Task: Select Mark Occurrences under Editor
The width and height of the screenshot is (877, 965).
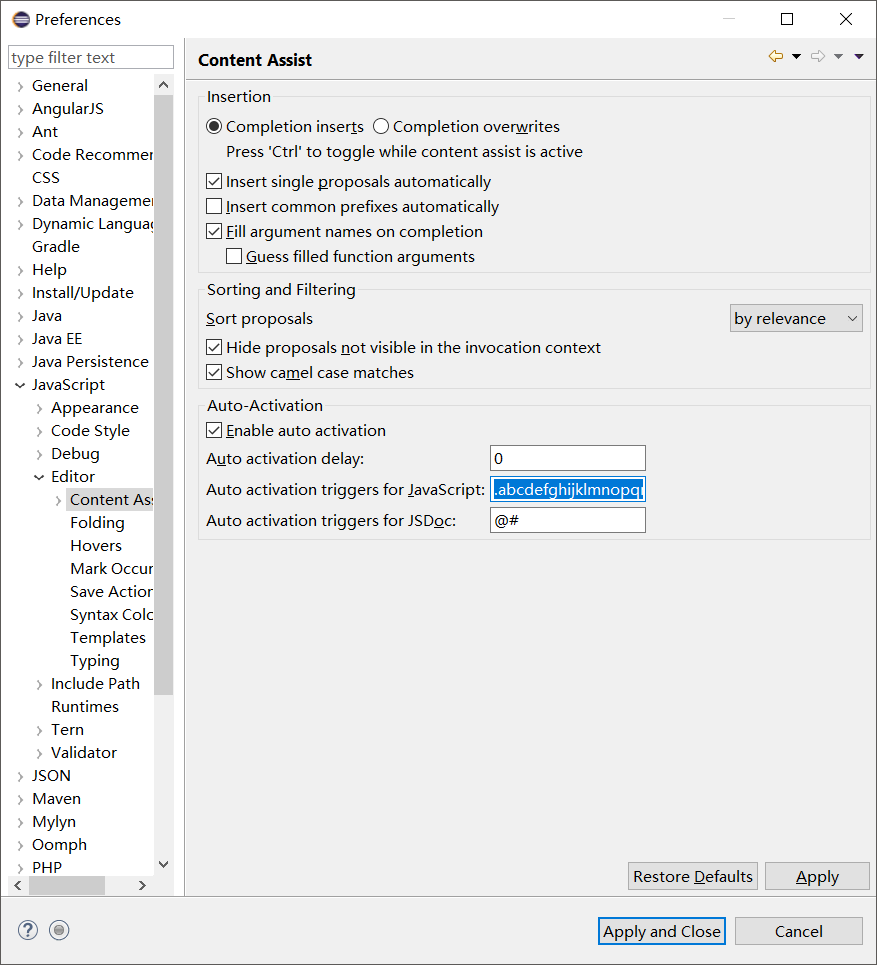Action: [111, 568]
